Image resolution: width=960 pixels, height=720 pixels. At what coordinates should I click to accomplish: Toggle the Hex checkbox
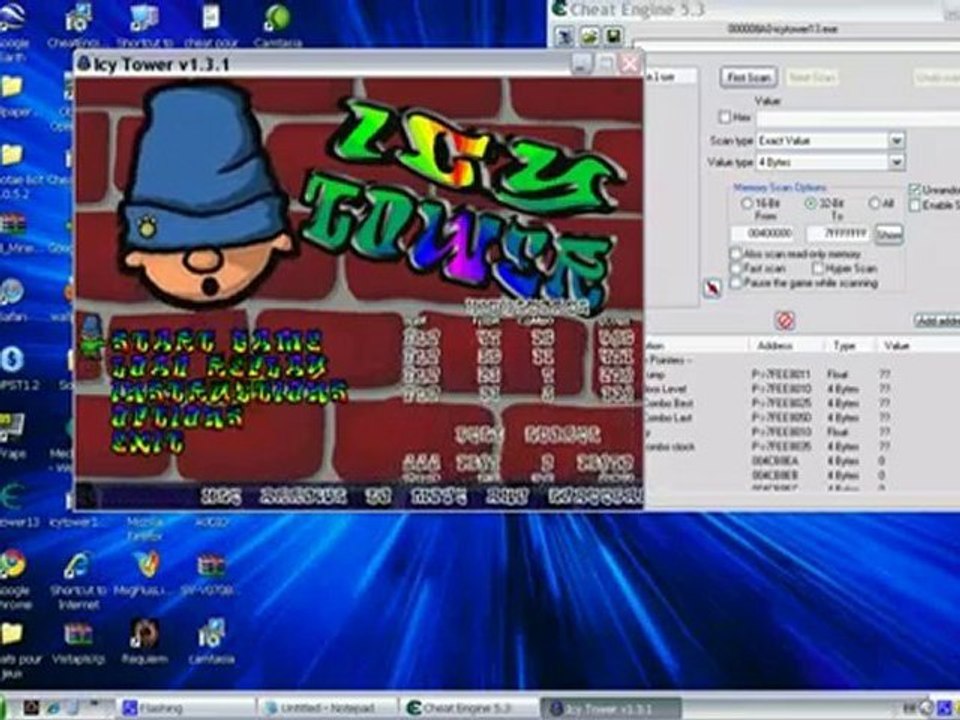click(725, 116)
